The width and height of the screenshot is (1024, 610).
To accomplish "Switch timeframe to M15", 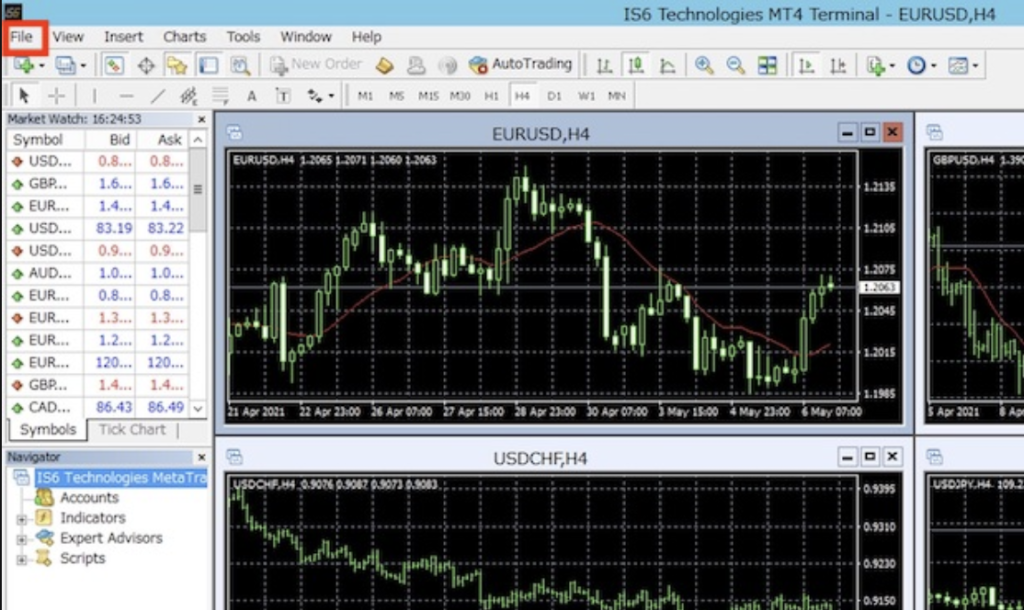I will pyautogui.click(x=428, y=96).
